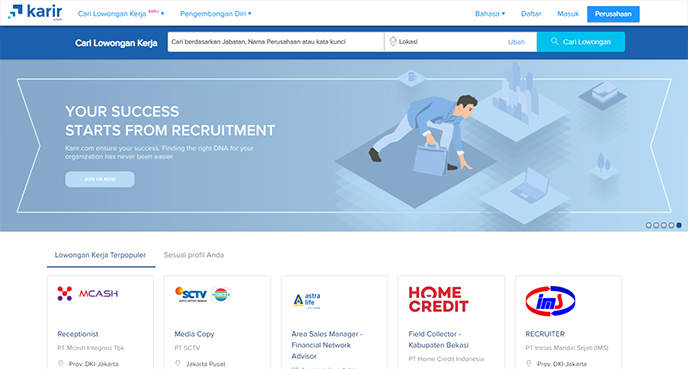This screenshot has height=369, width=688.
Task: Open the Receptionist job title
Action: coord(78,334)
